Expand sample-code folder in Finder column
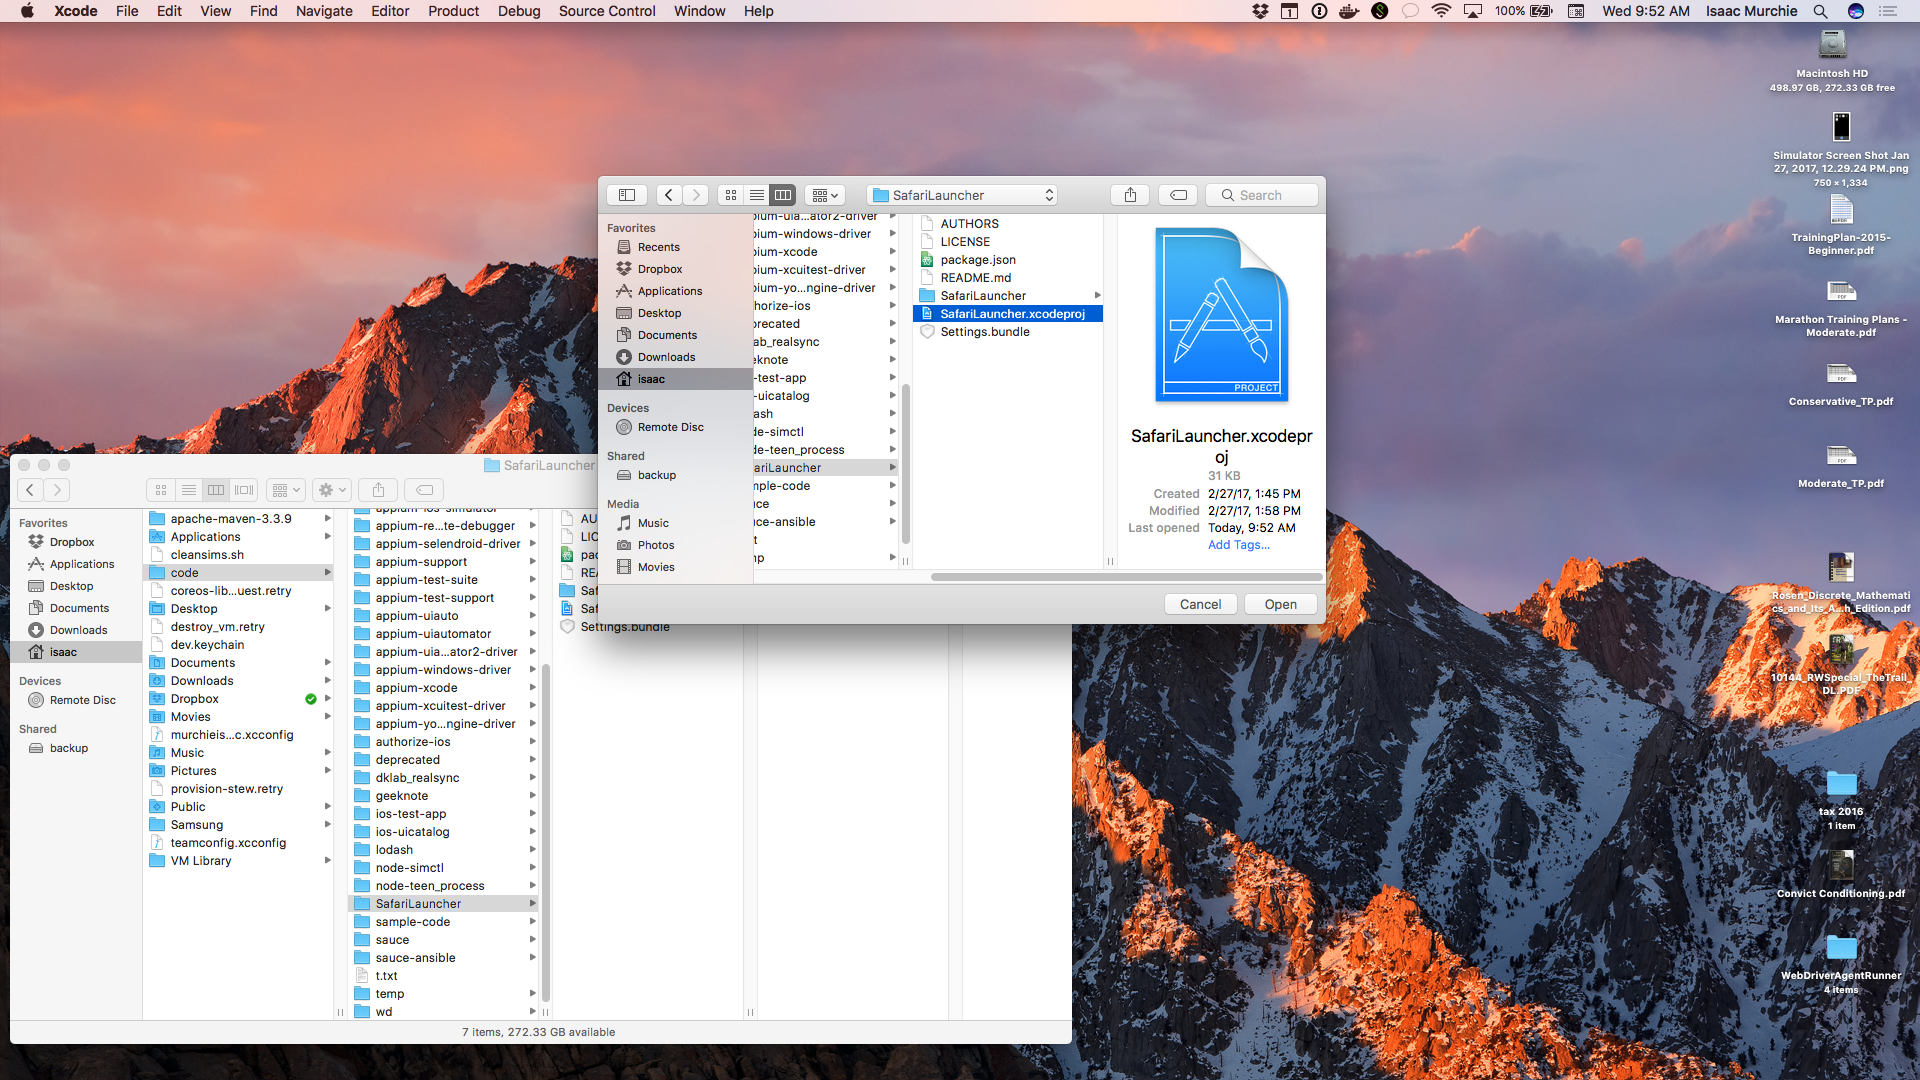Viewport: 1920px width, 1080px height. (x=532, y=922)
